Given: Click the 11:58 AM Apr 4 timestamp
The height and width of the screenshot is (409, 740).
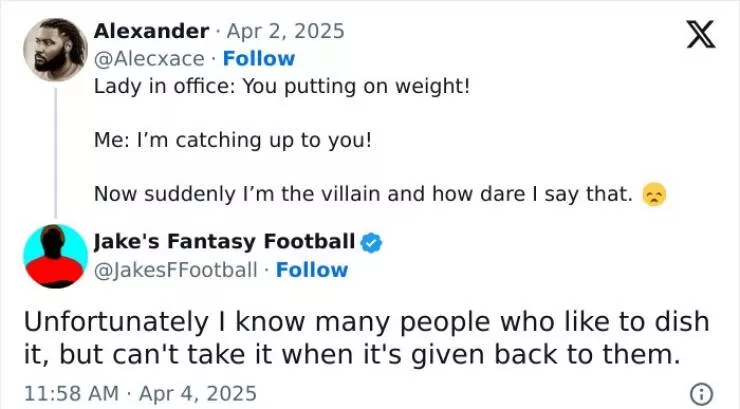Looking at the screenshot, I should [139, 393].
